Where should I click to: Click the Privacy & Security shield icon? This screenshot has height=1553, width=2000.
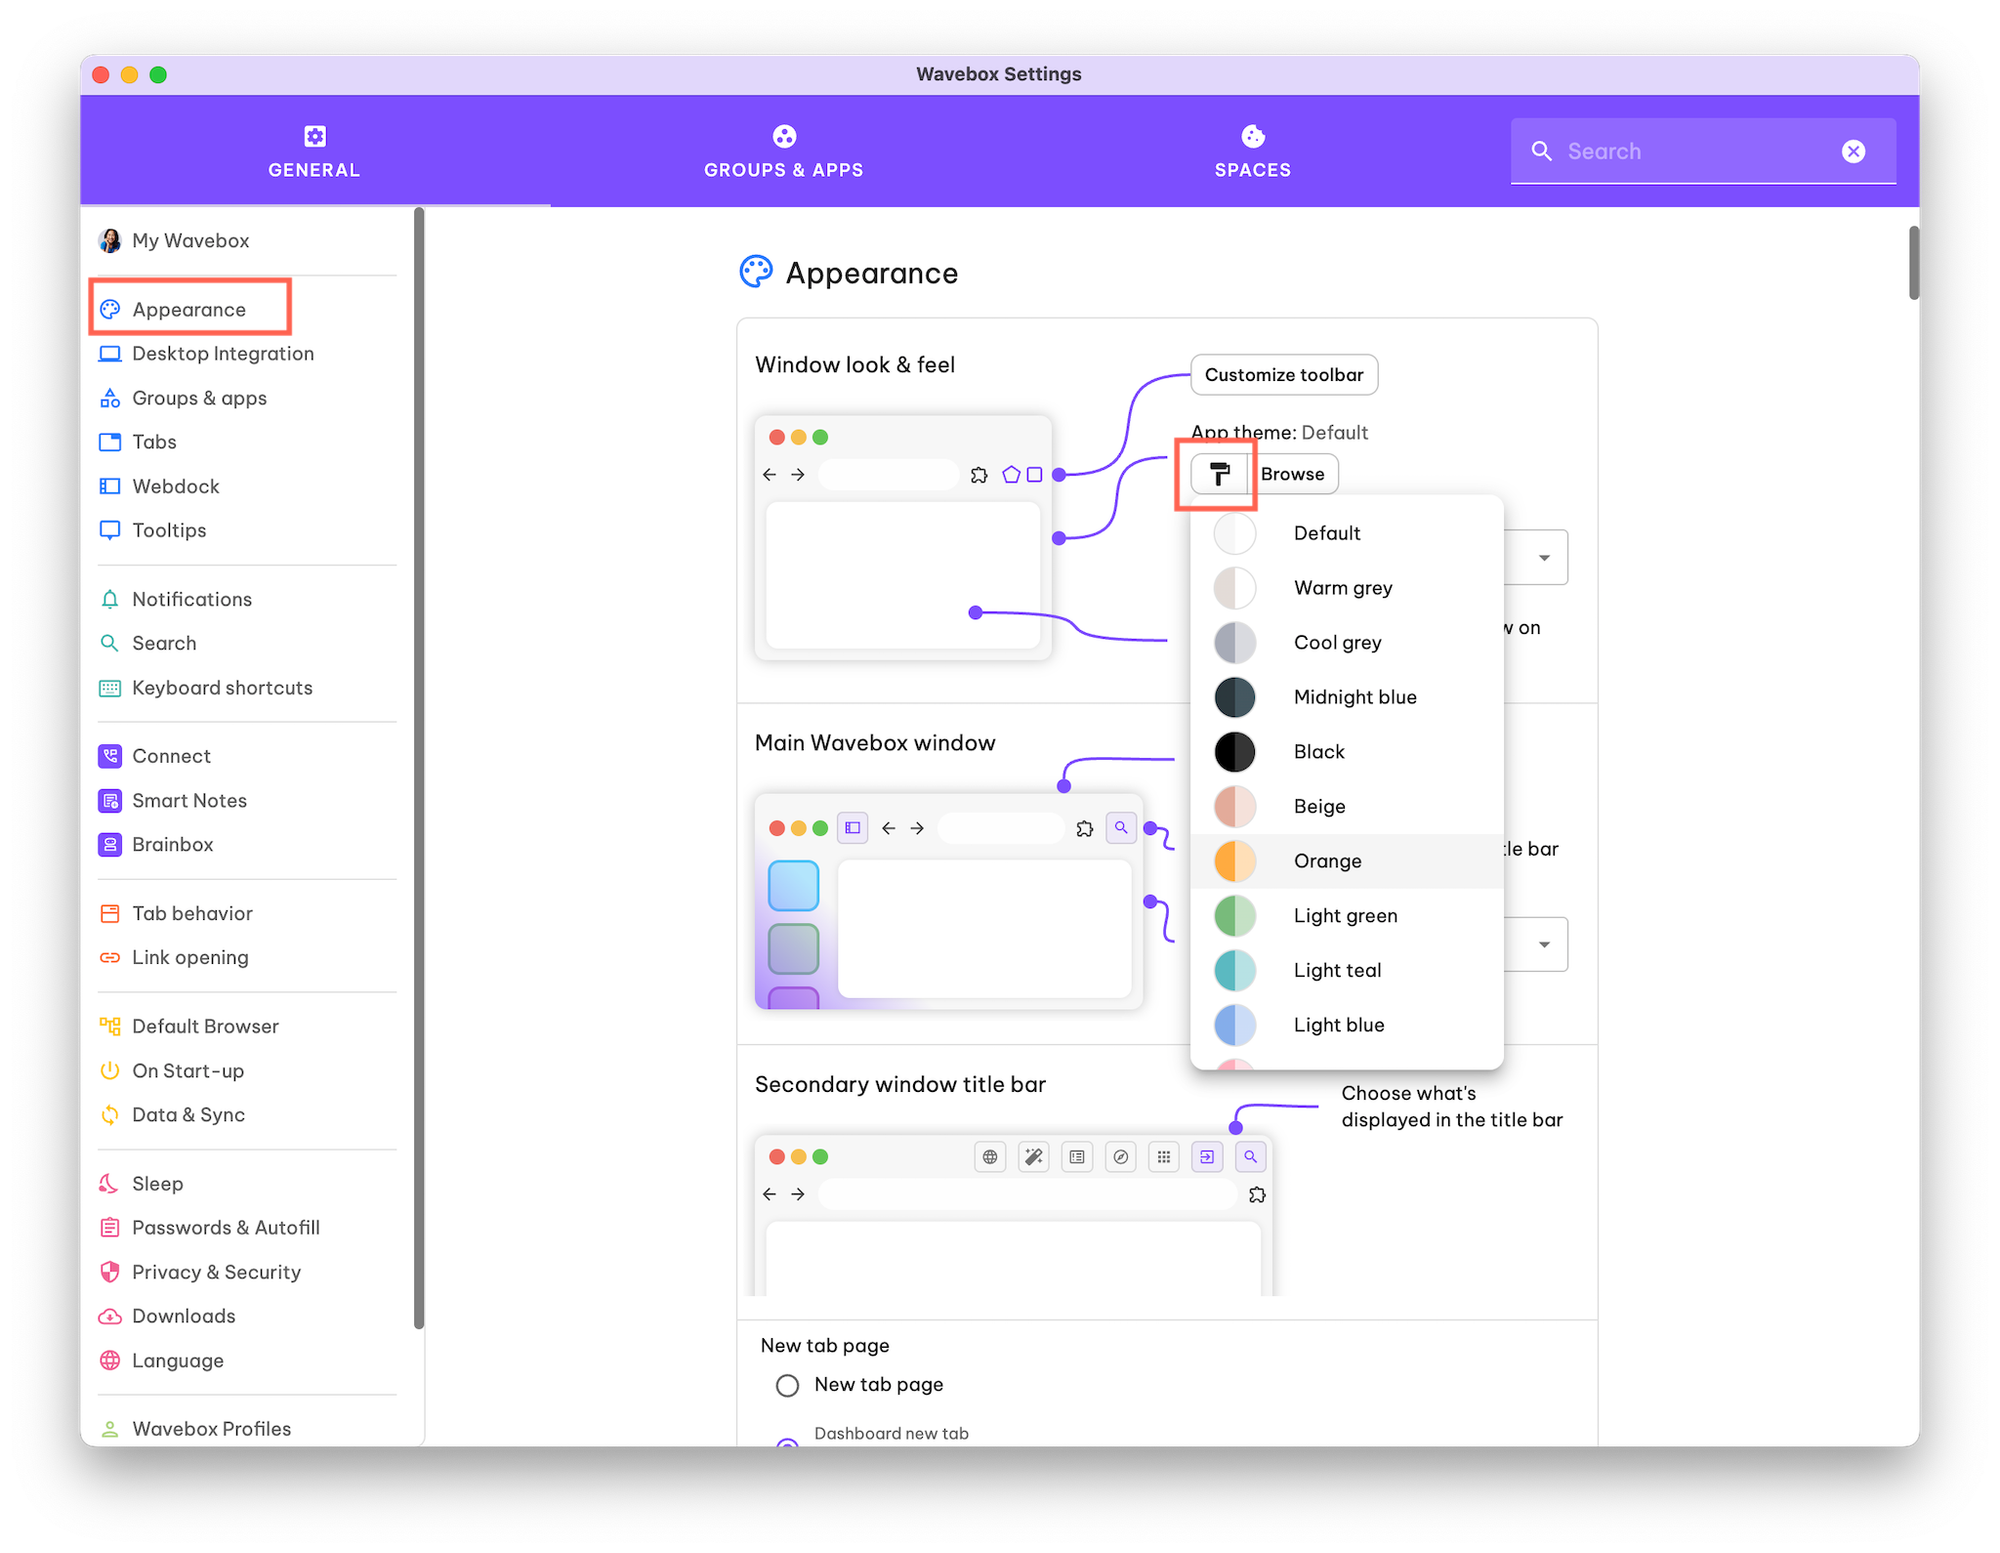[x=110, y=1271]
